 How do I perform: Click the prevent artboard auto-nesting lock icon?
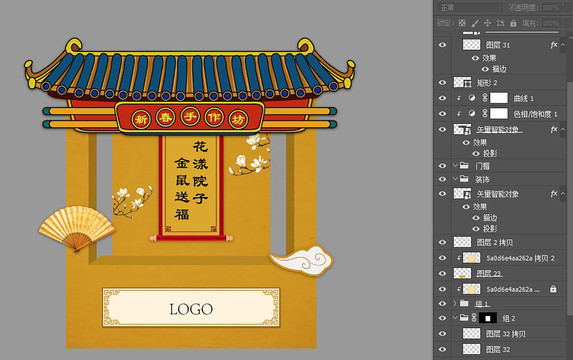pyautogui.click(x=501, y=23)
